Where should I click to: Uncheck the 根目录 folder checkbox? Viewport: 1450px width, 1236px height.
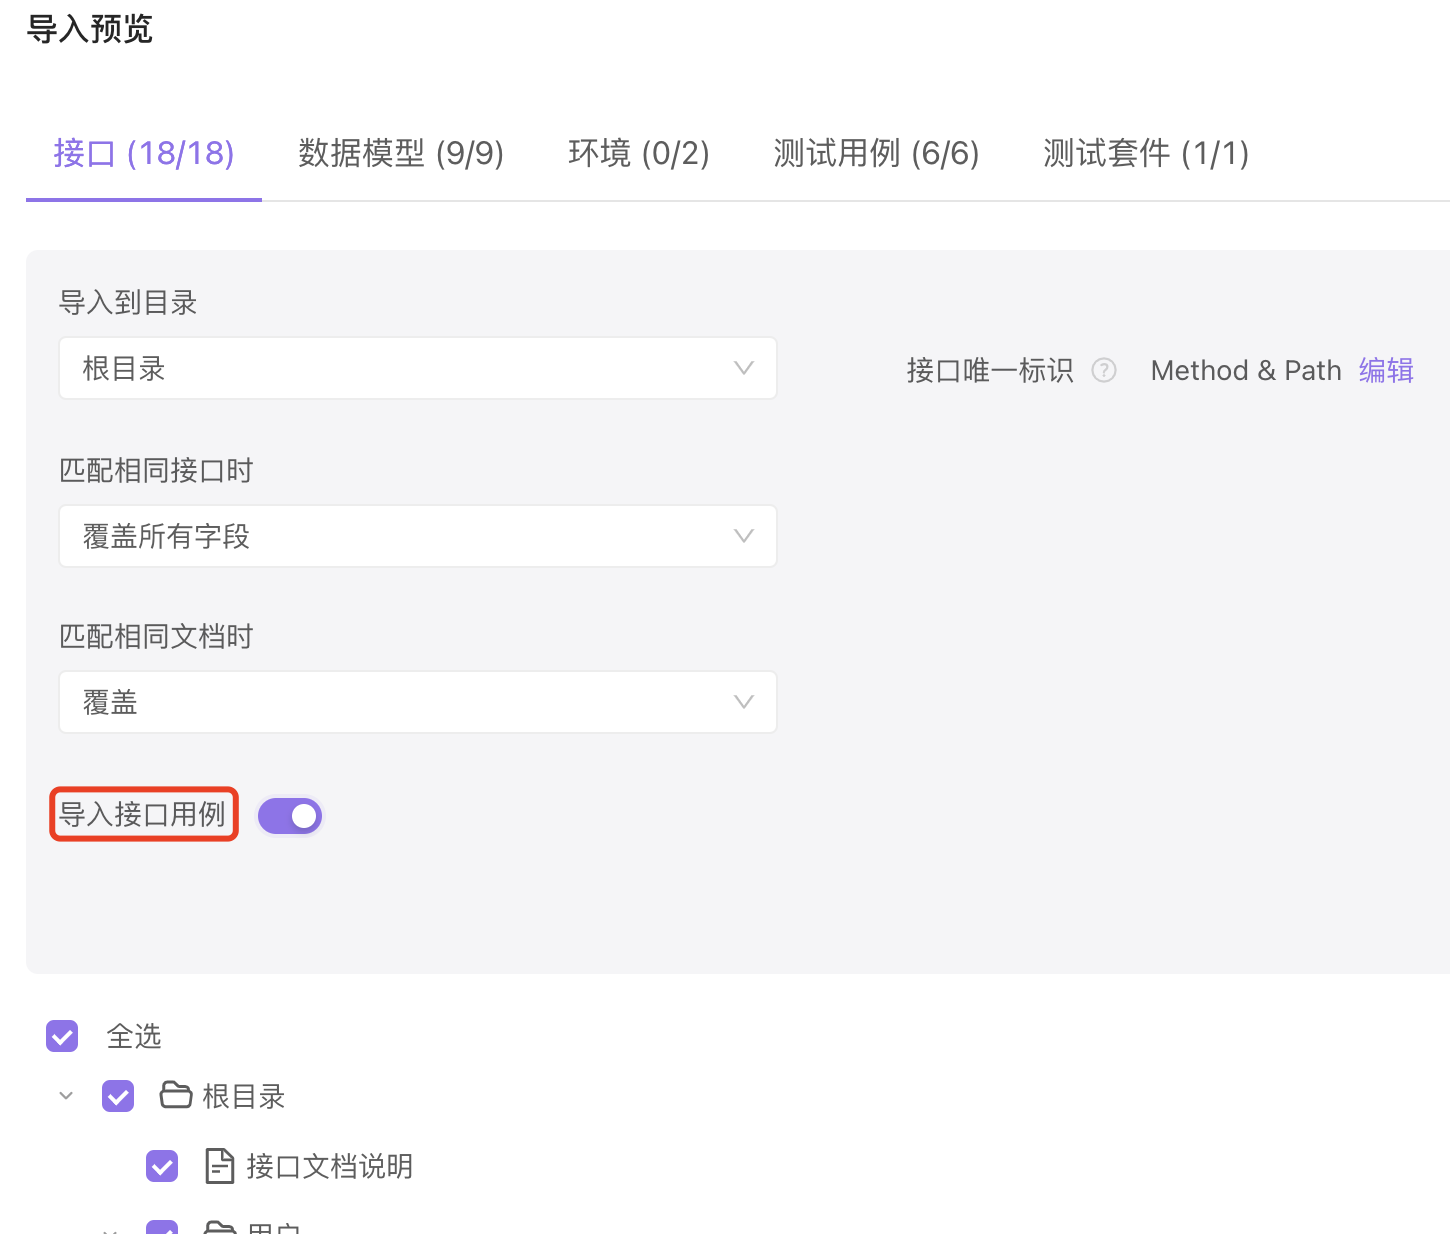click(x=118, y=1096)
